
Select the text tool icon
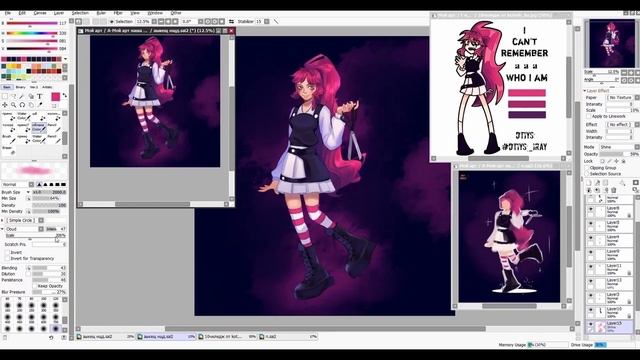40,96
